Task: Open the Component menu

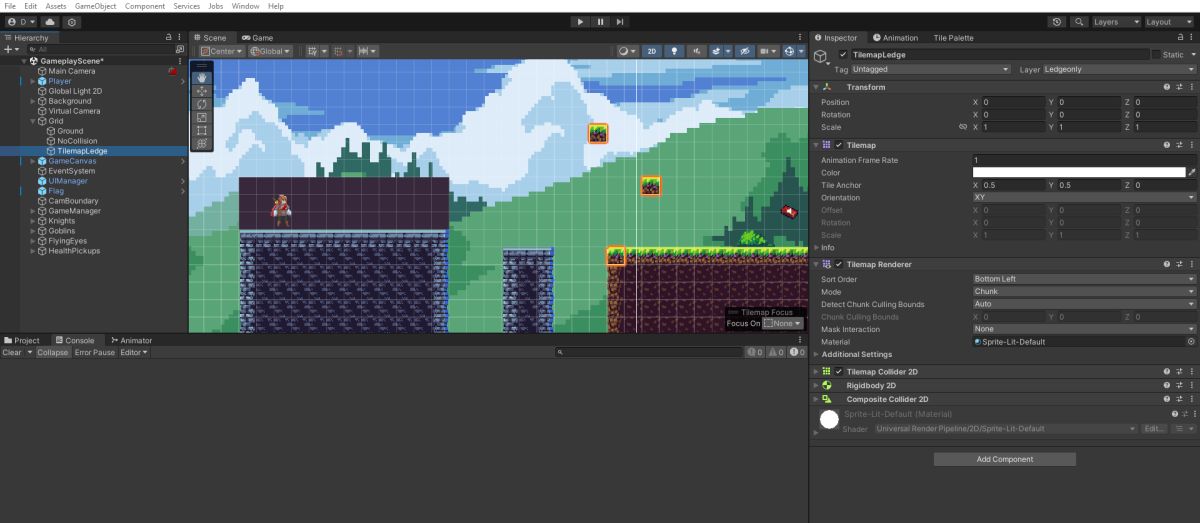Action: [145, 6]
